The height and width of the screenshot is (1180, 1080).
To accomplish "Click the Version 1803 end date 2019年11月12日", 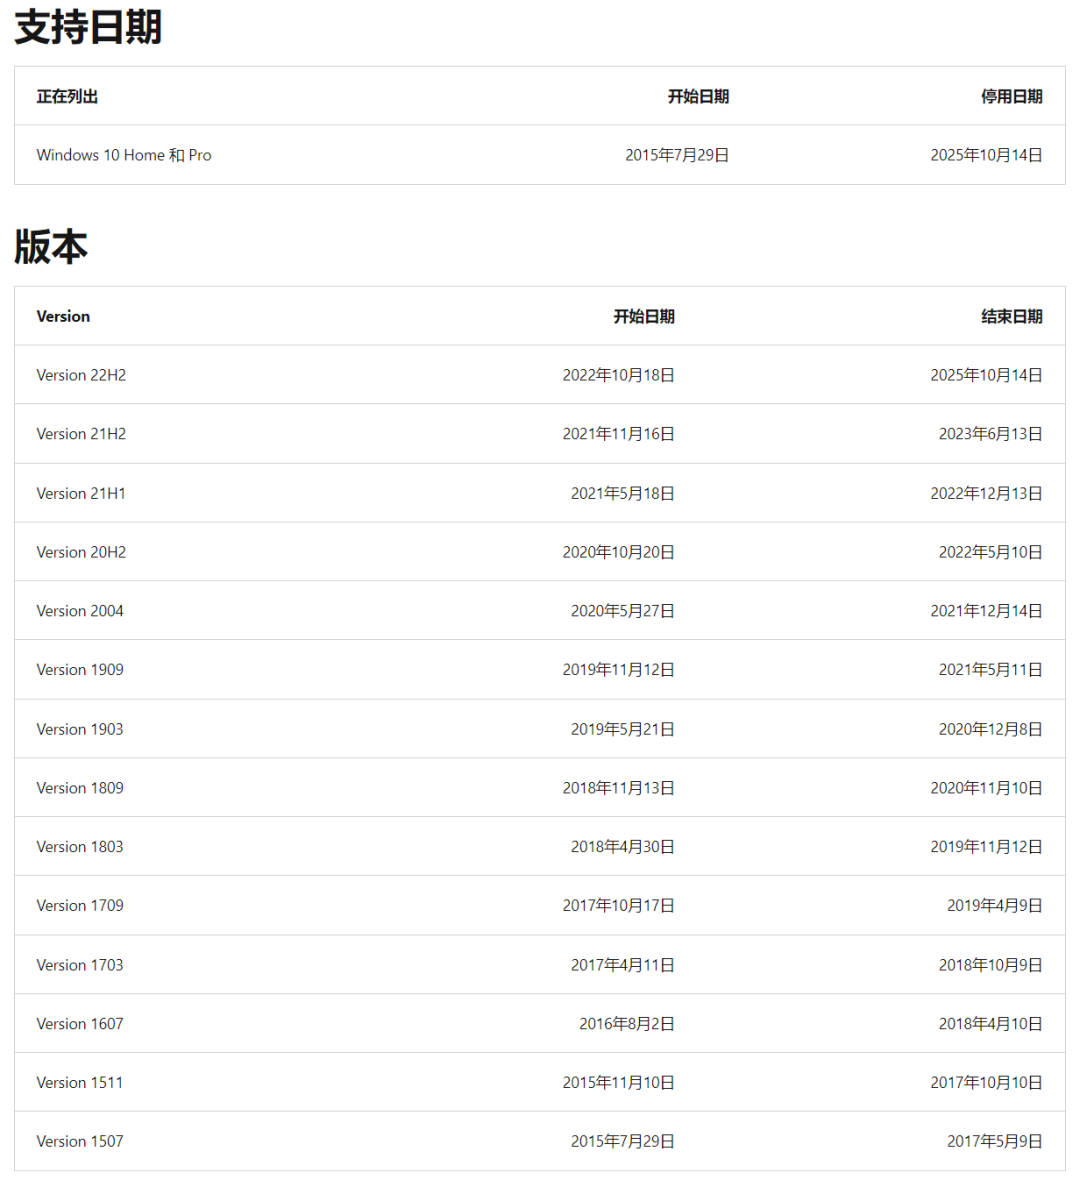I will [x=986, y=846].
